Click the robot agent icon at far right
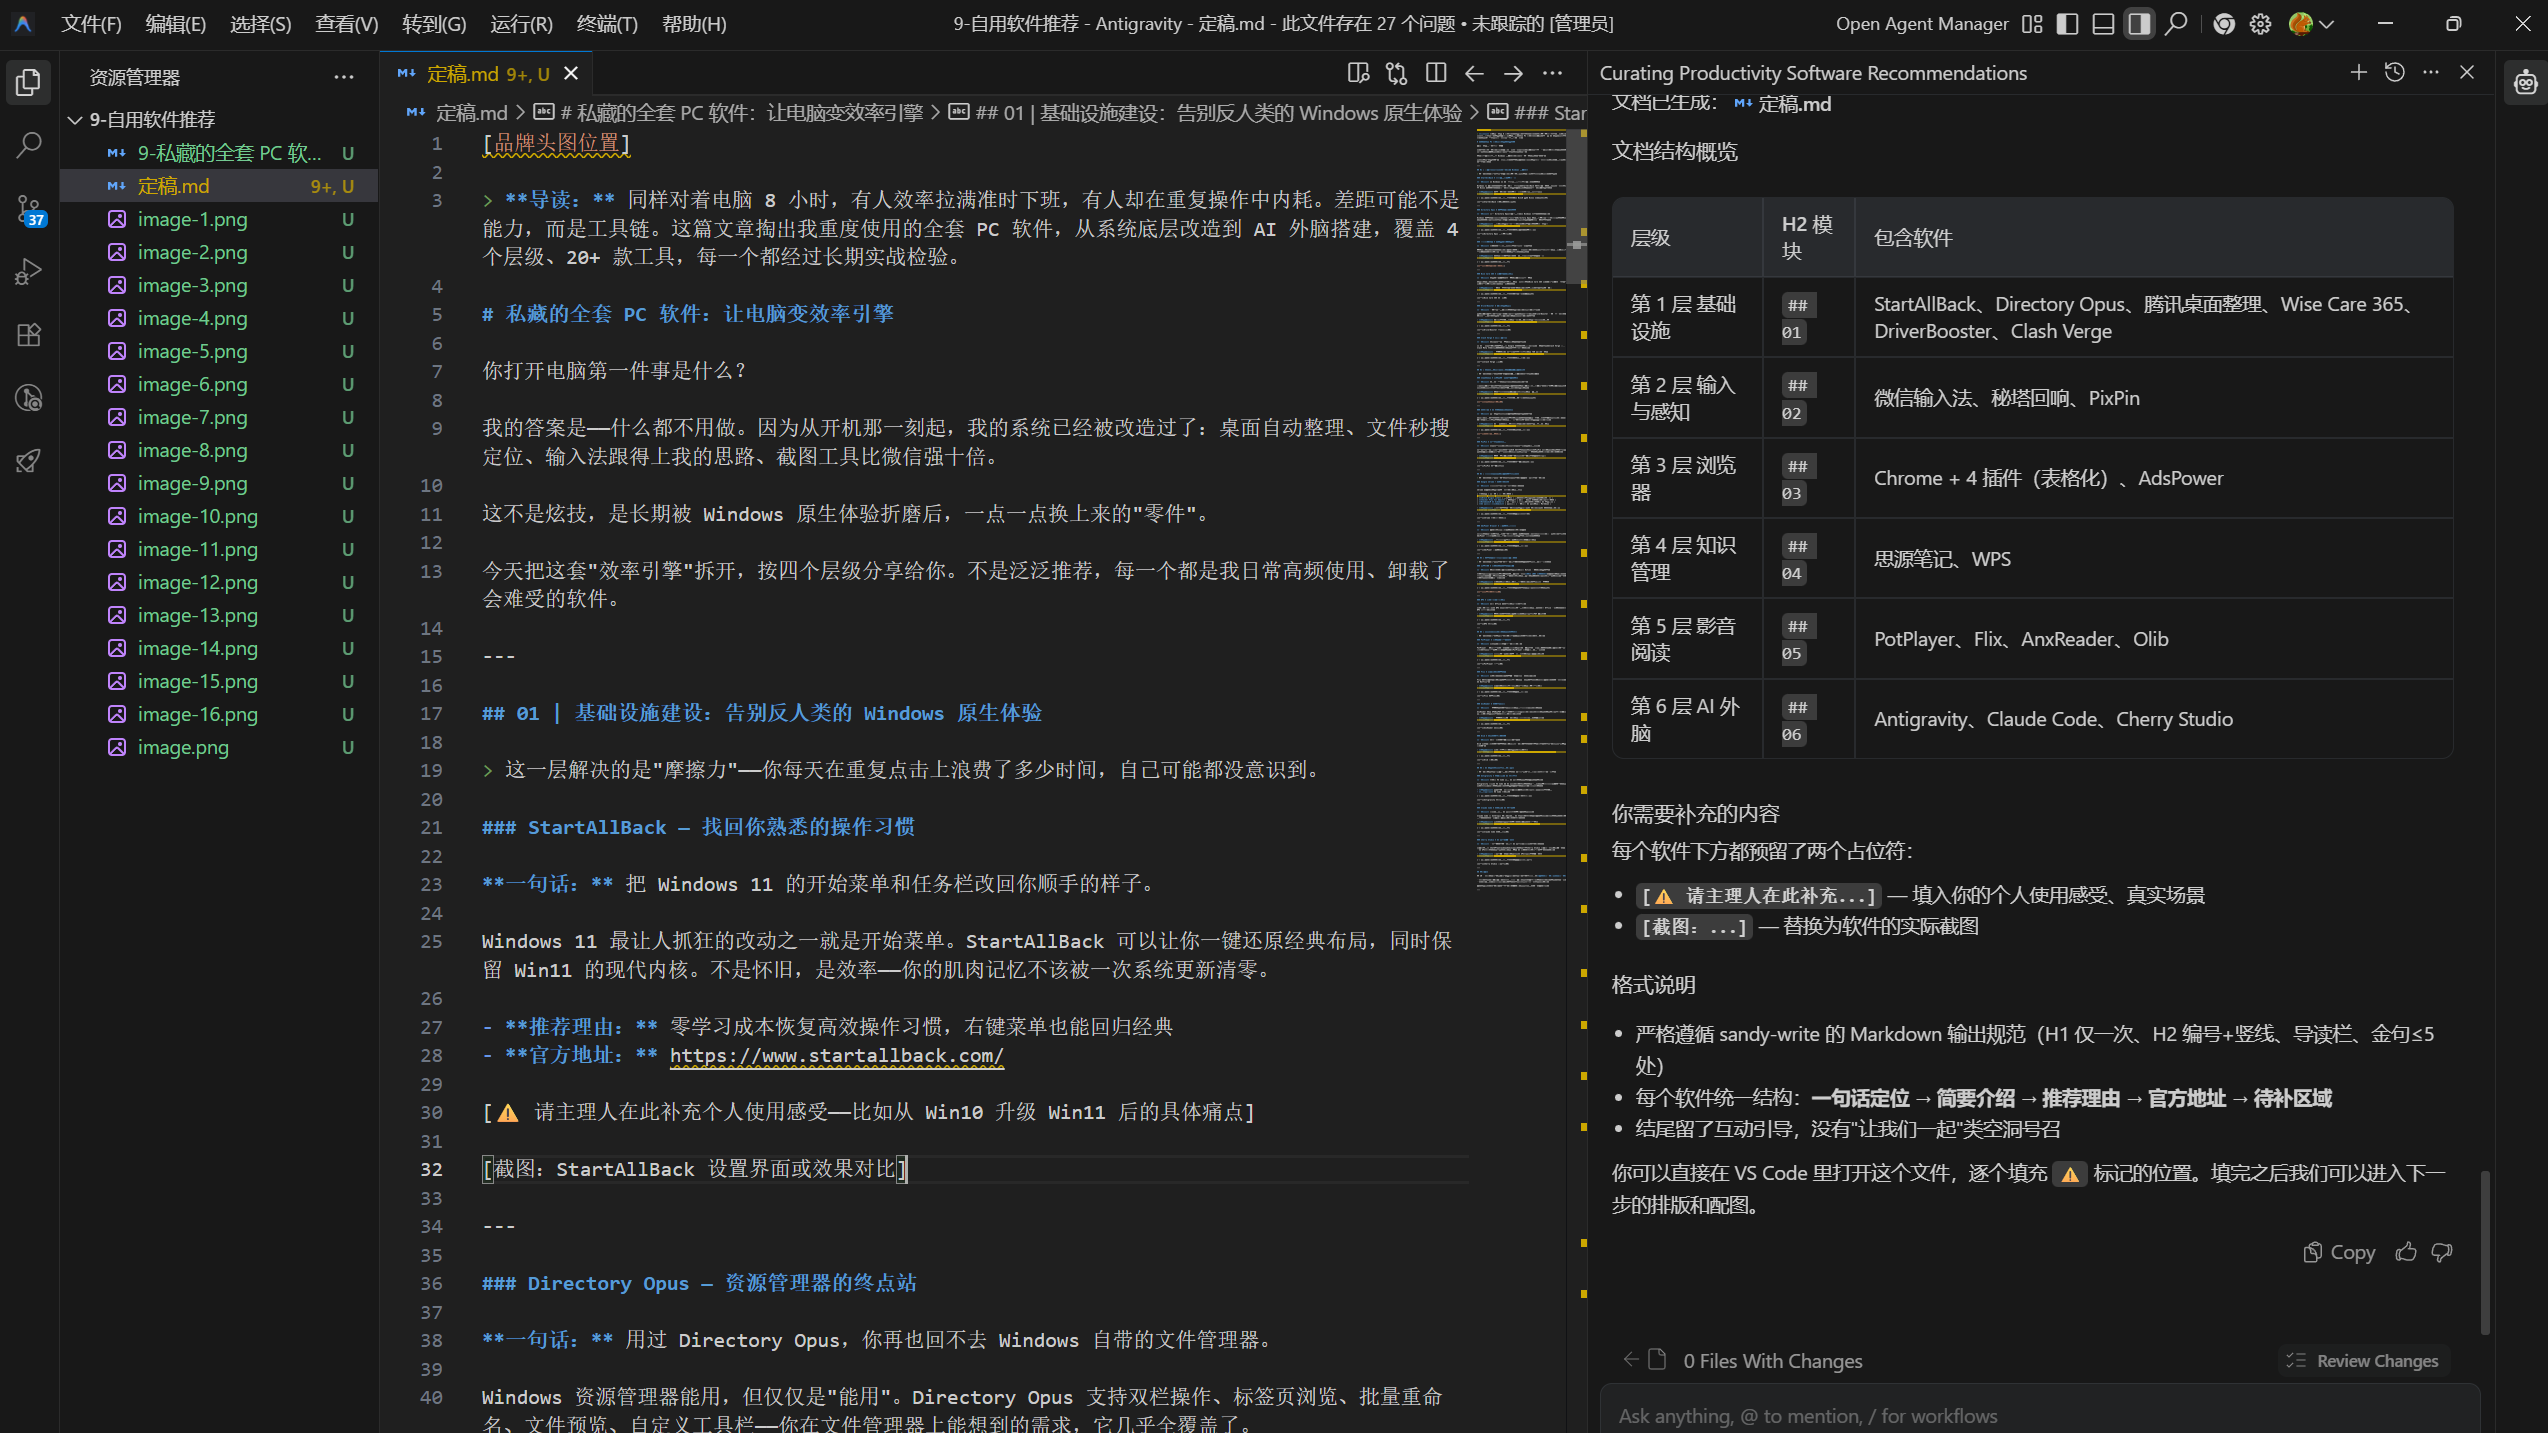 tap(2526, 83)
